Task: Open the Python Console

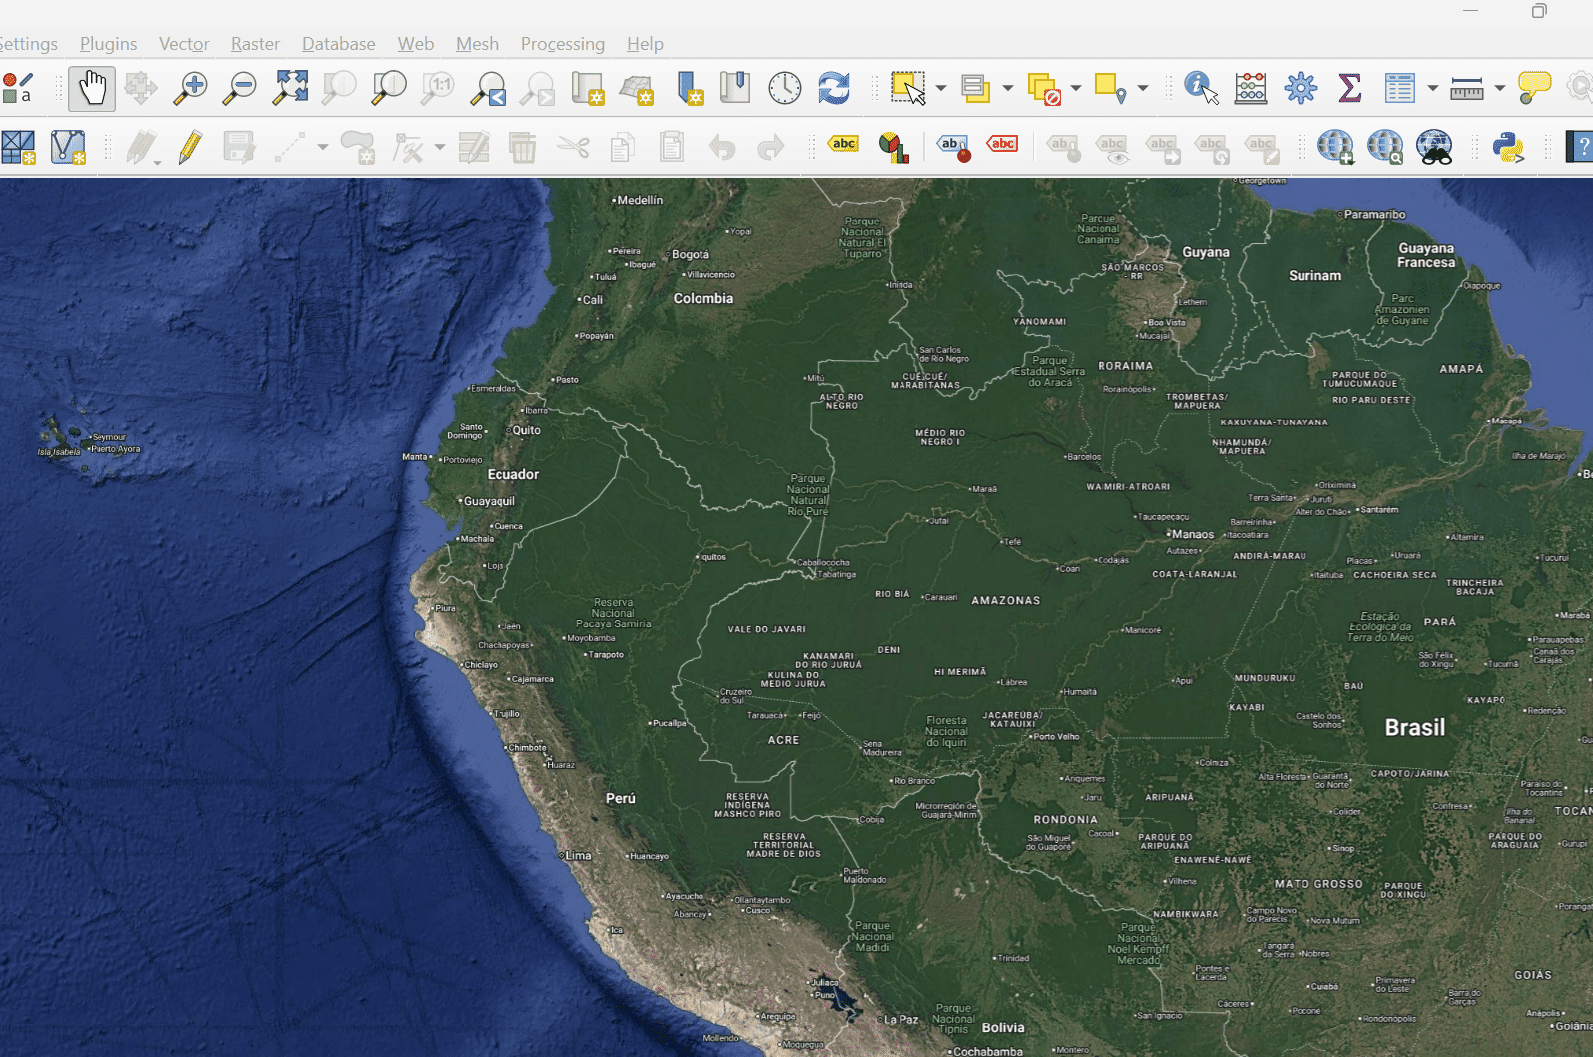Action: coord(1508,148)
